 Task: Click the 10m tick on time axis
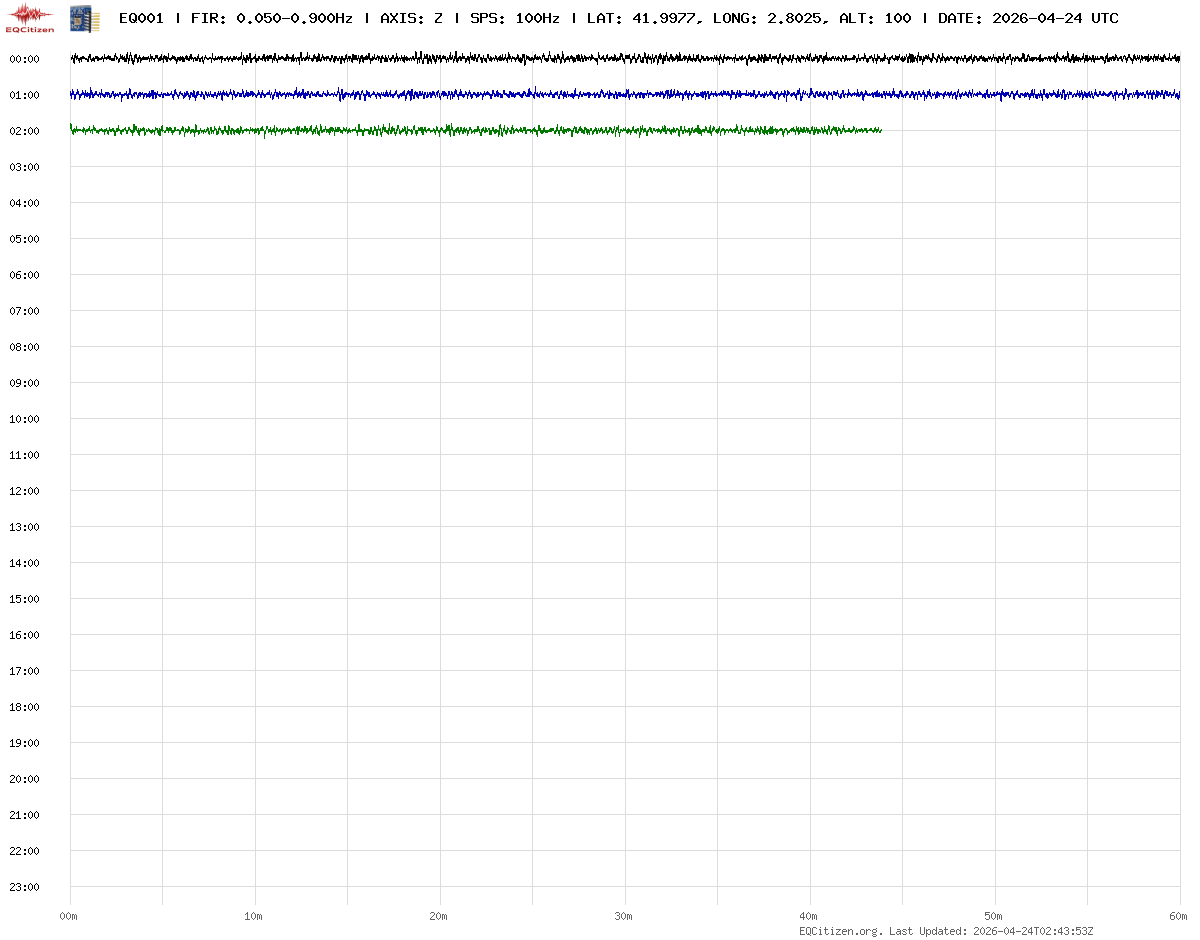pyautogui.click(x=254, y=916)
